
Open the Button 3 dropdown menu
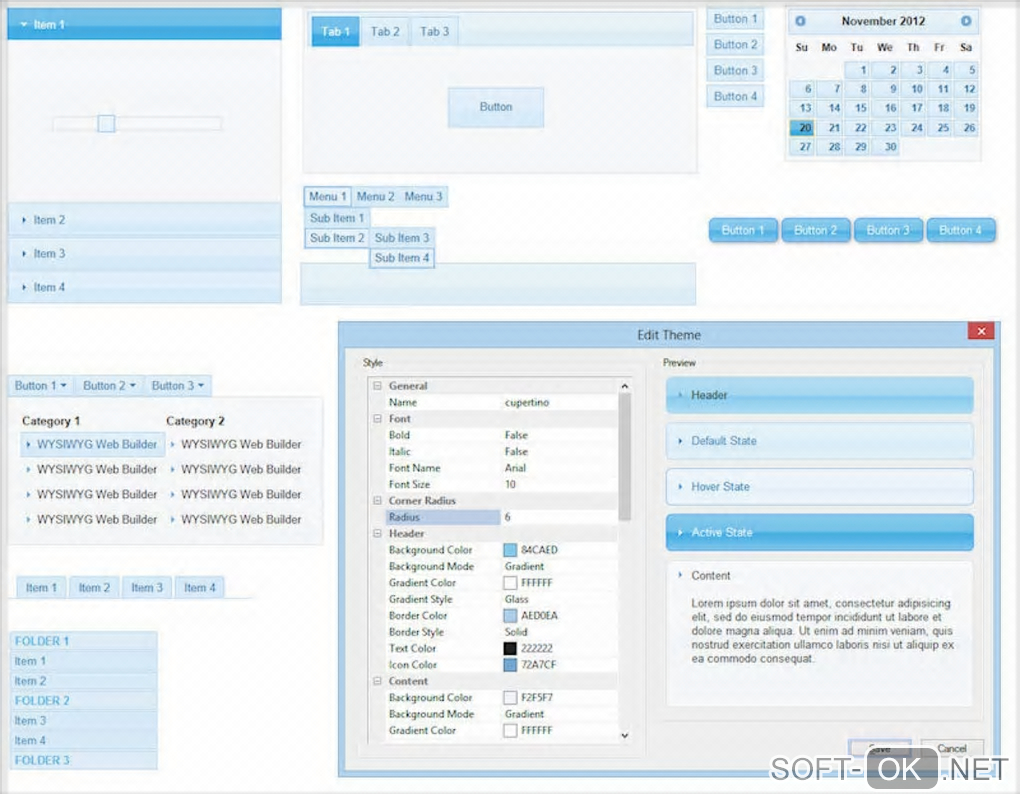point(178,386)
